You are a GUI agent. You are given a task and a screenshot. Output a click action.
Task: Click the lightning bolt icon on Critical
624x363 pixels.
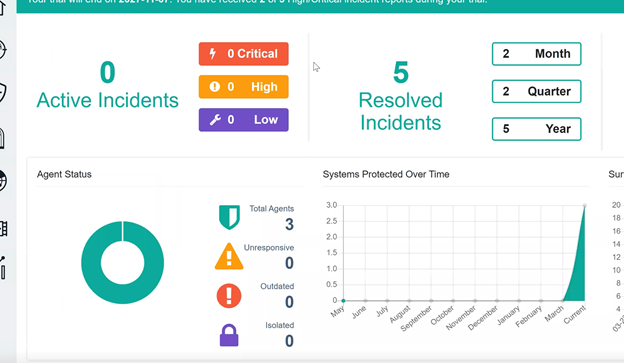(213, 53)
